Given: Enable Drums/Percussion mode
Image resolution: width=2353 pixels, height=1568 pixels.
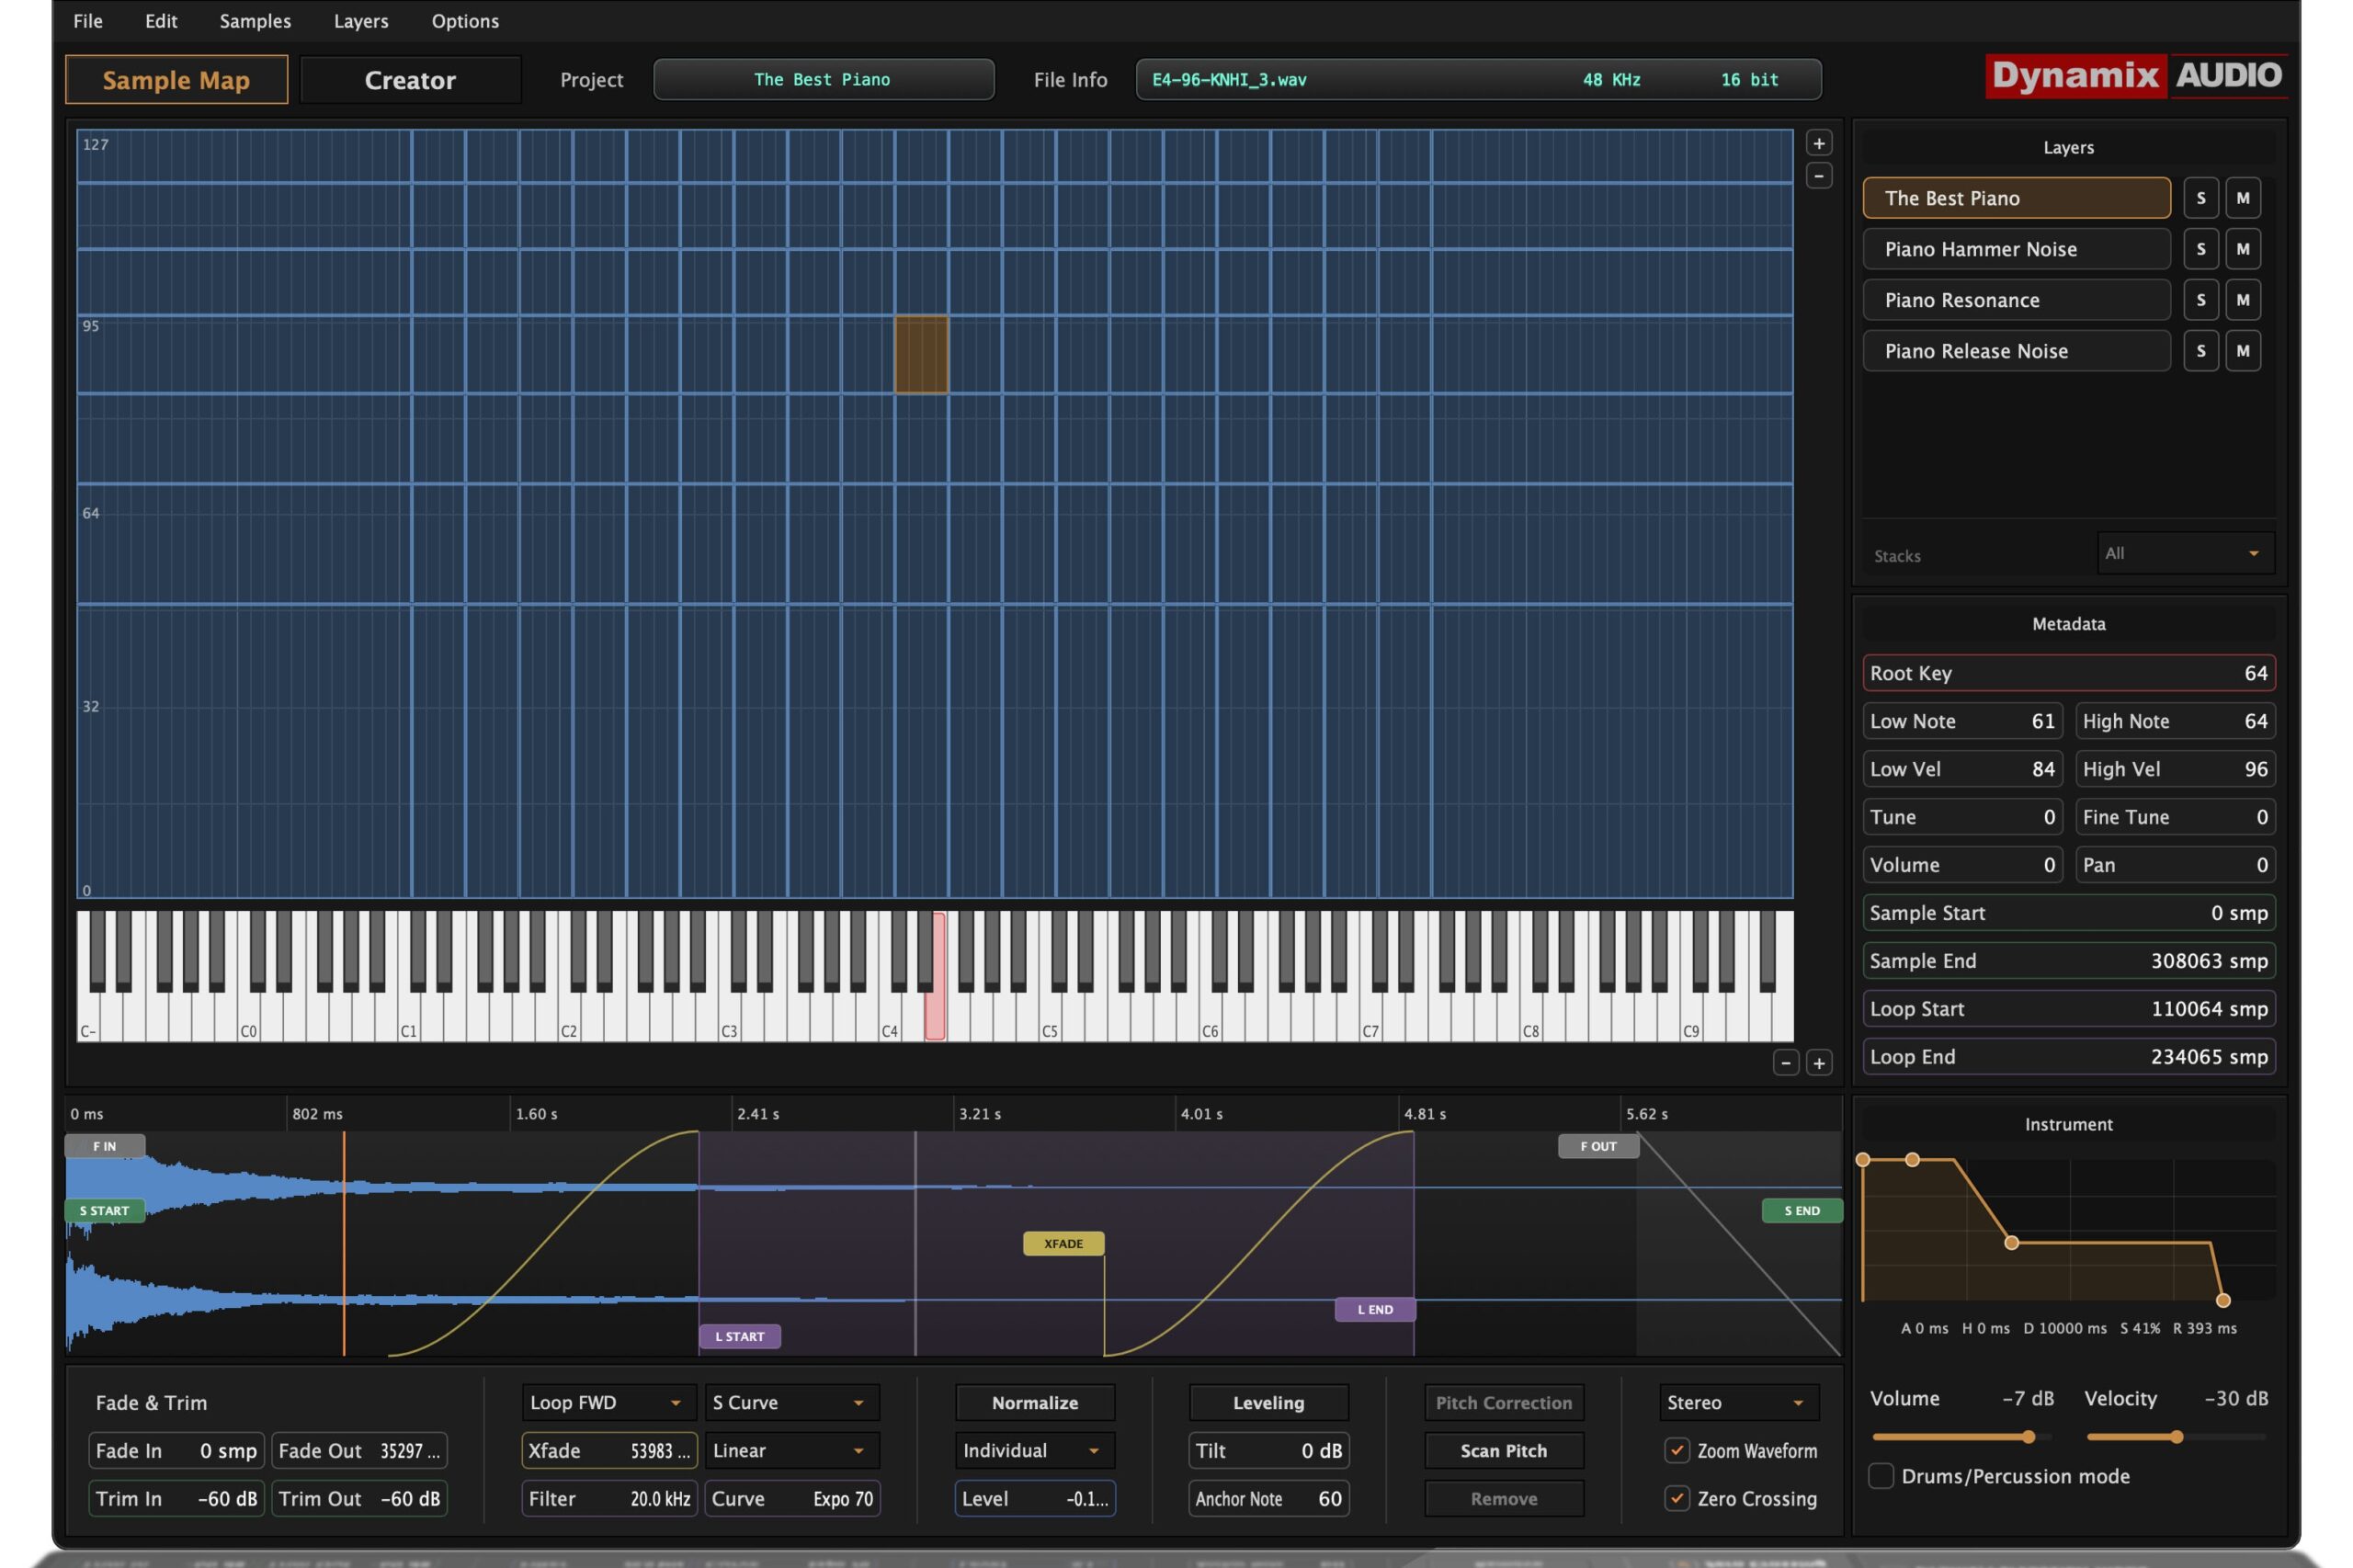Looking at the screenshot, I should [1880, 1476].
